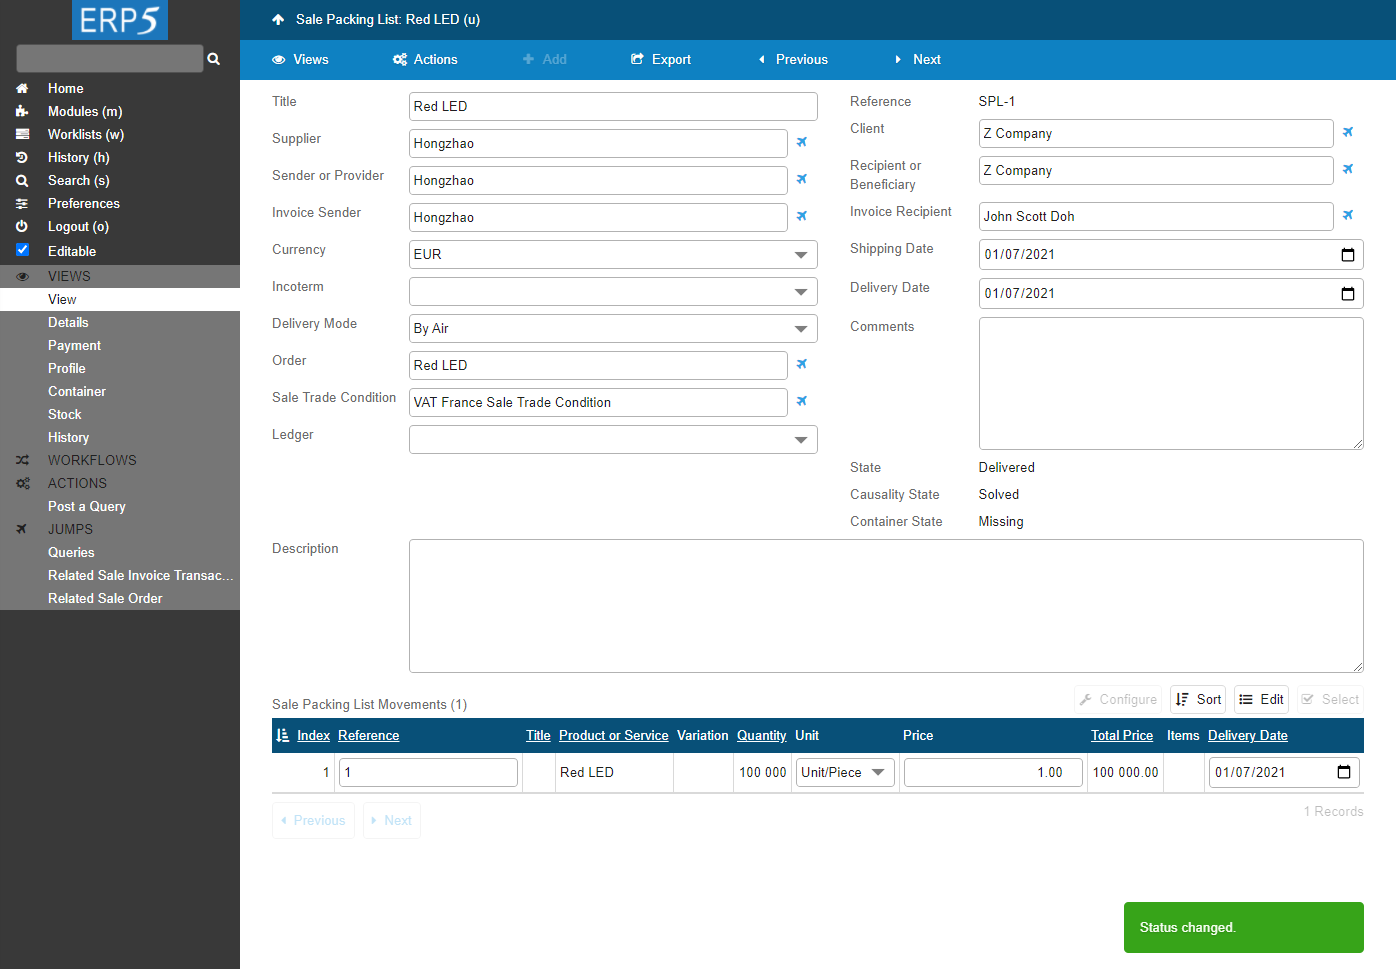
Task: Open the Actions menu in the header
Action: [425, 59]
